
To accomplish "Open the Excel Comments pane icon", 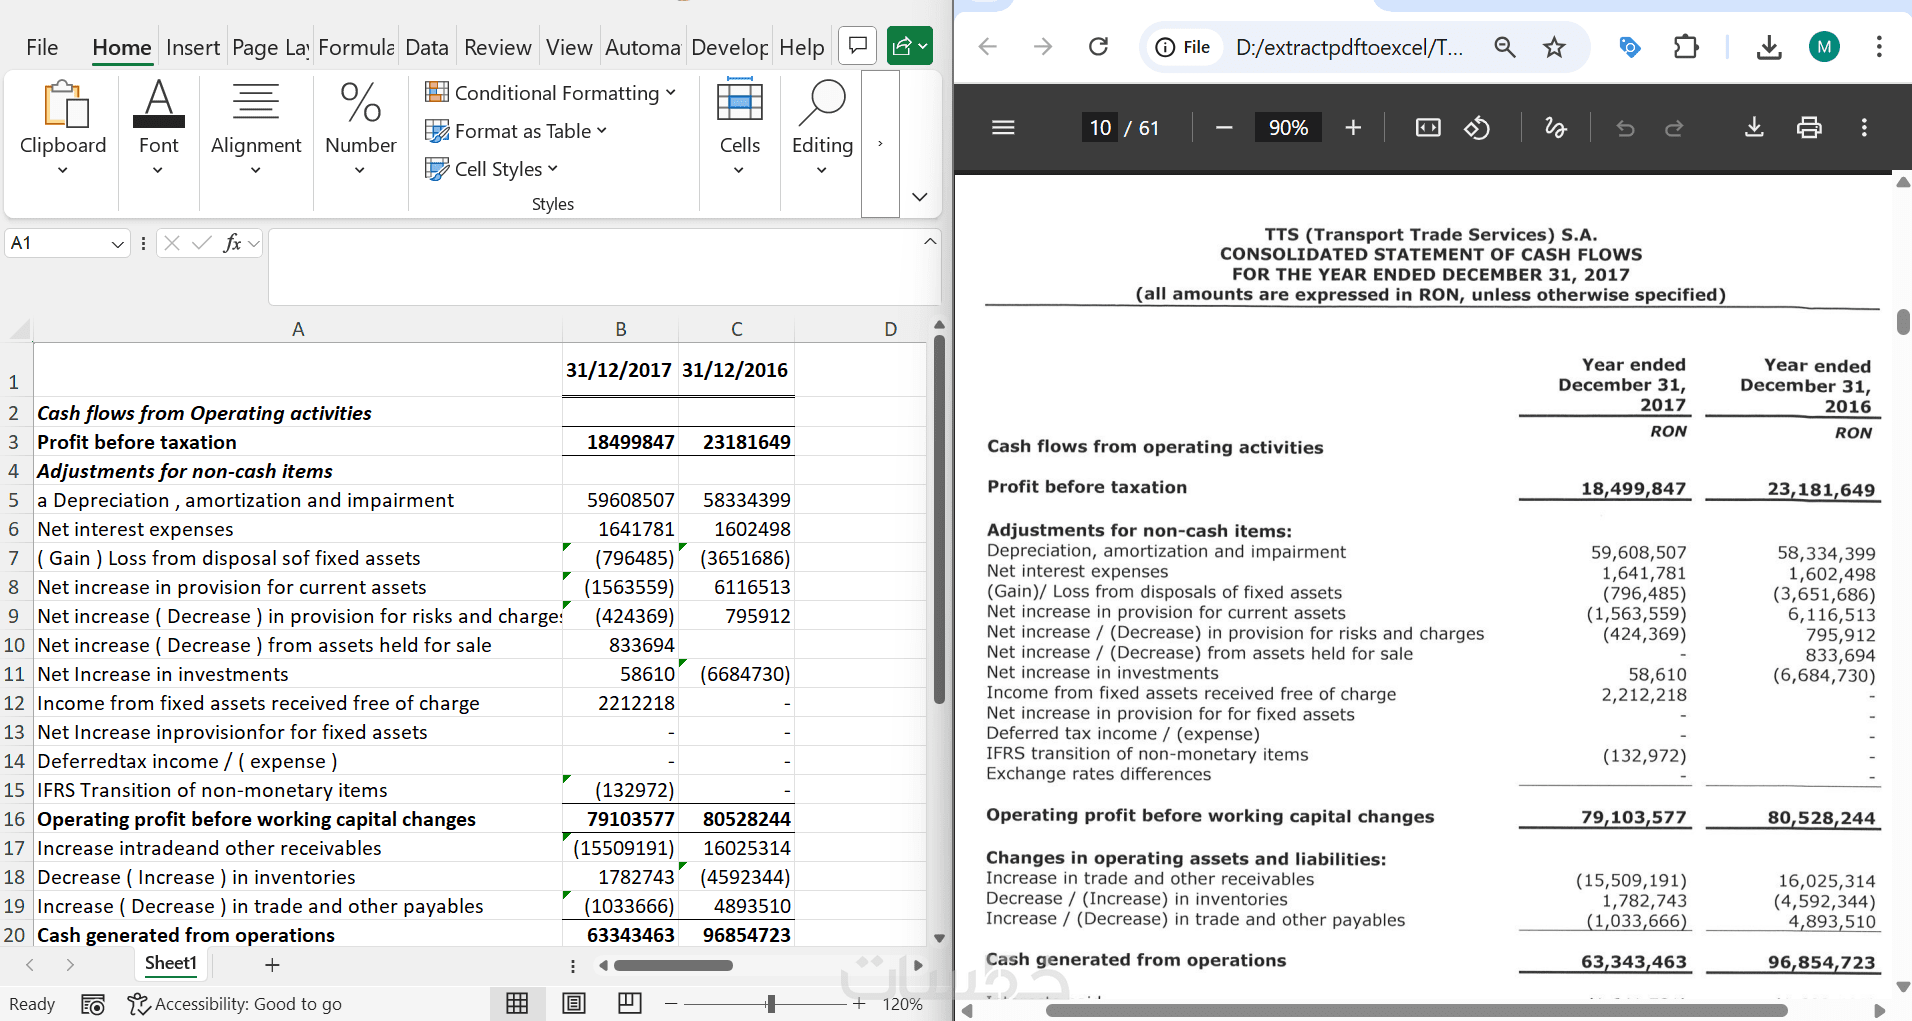I will [857, 46].
